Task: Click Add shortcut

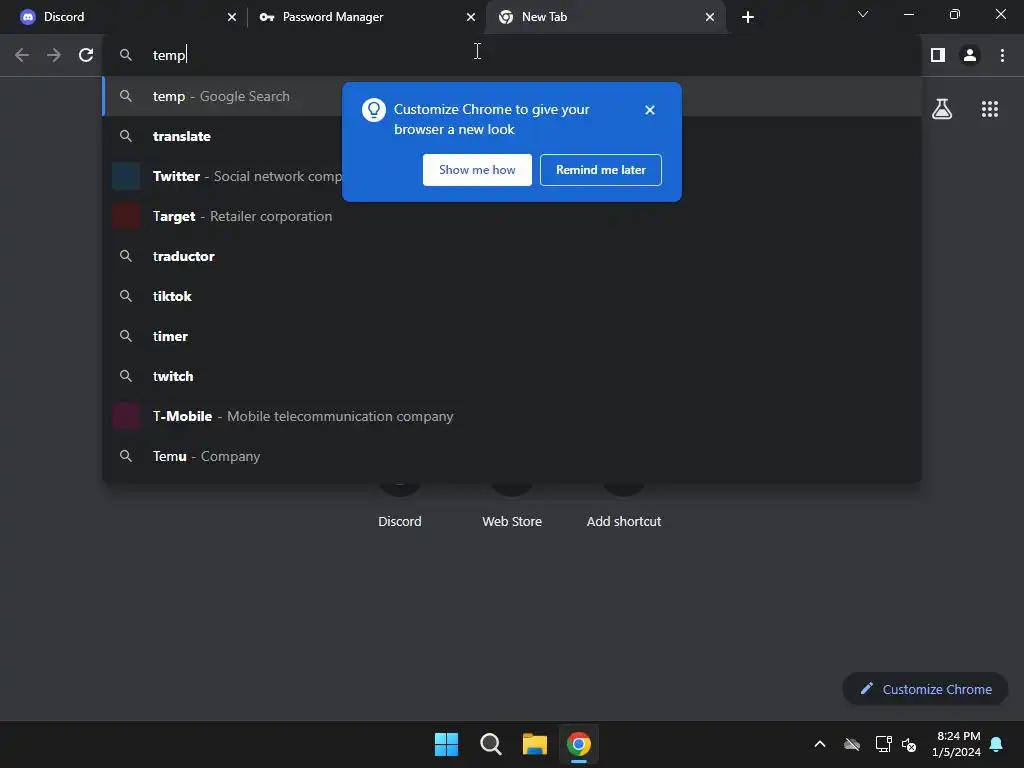Action: (x=624, y=521)
